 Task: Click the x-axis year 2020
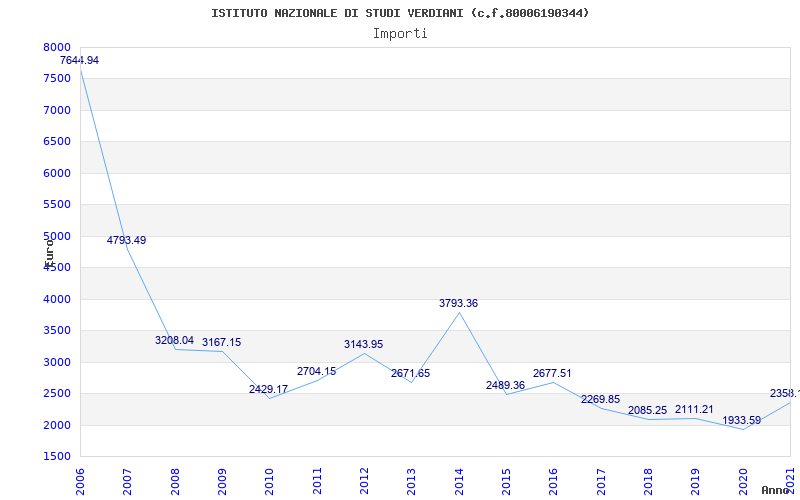click(743, 482)
